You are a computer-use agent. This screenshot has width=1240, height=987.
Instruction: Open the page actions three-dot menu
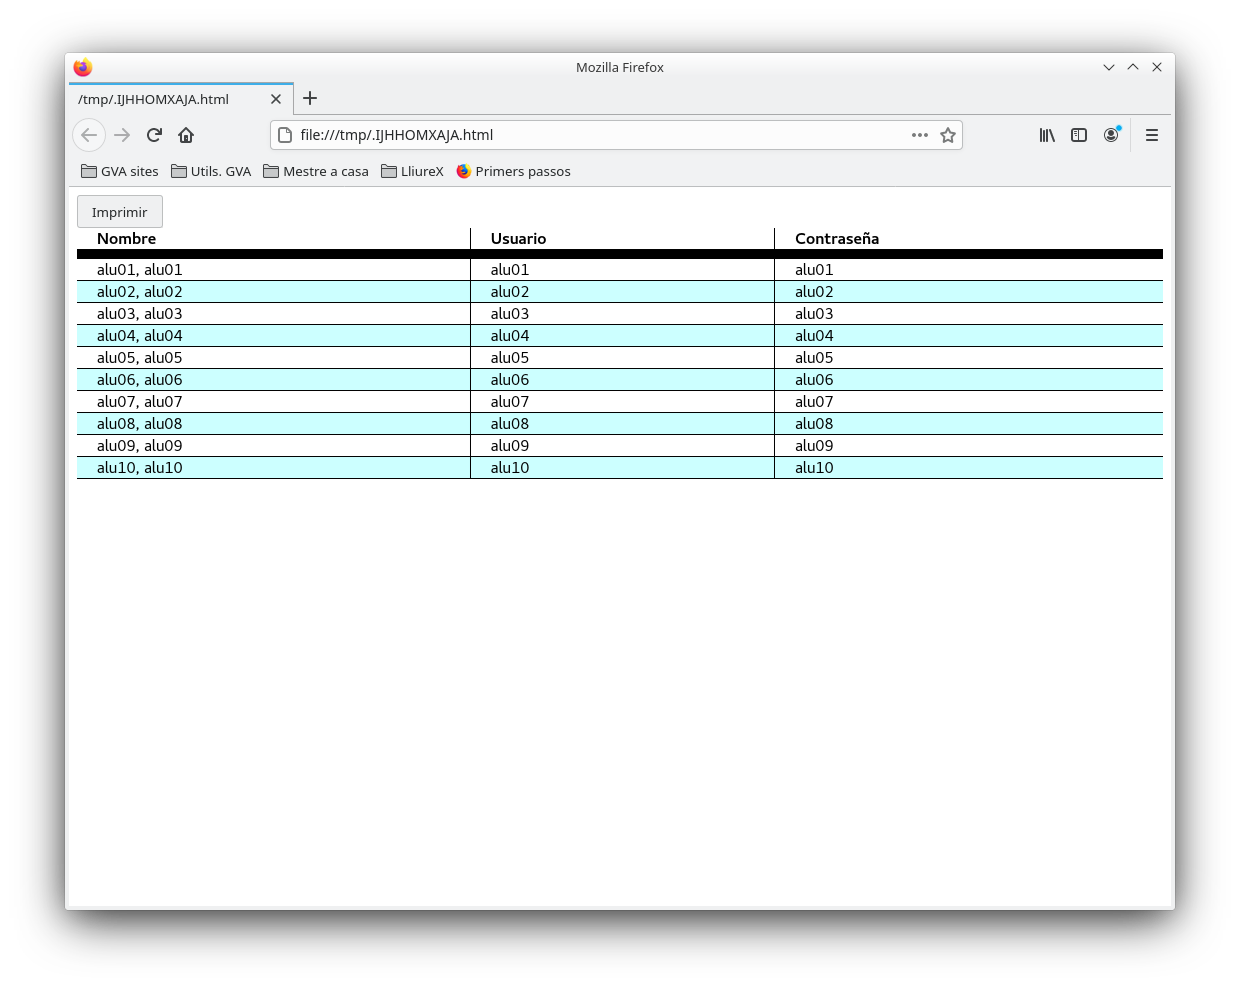[920, 135]
